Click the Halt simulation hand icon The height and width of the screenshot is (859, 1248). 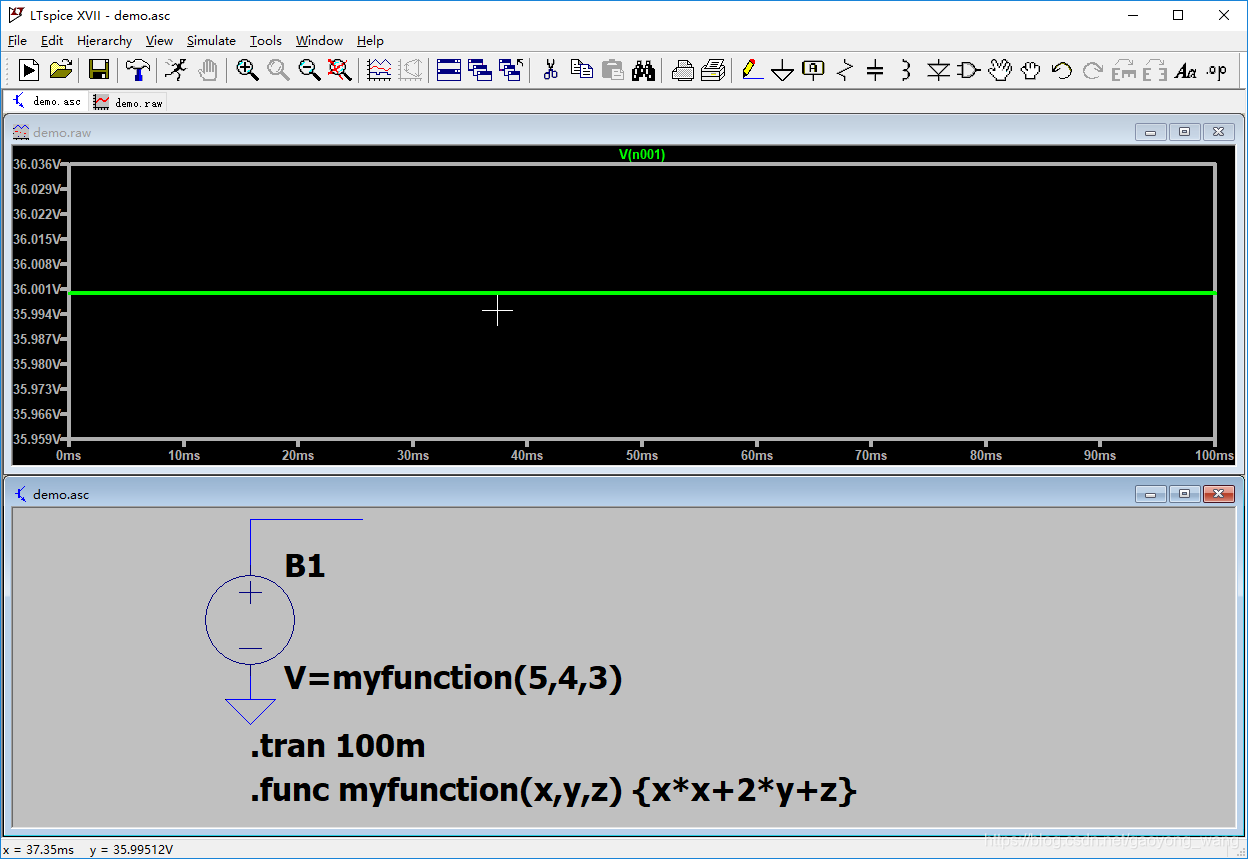pyautogui.click(x=208, y=70)
